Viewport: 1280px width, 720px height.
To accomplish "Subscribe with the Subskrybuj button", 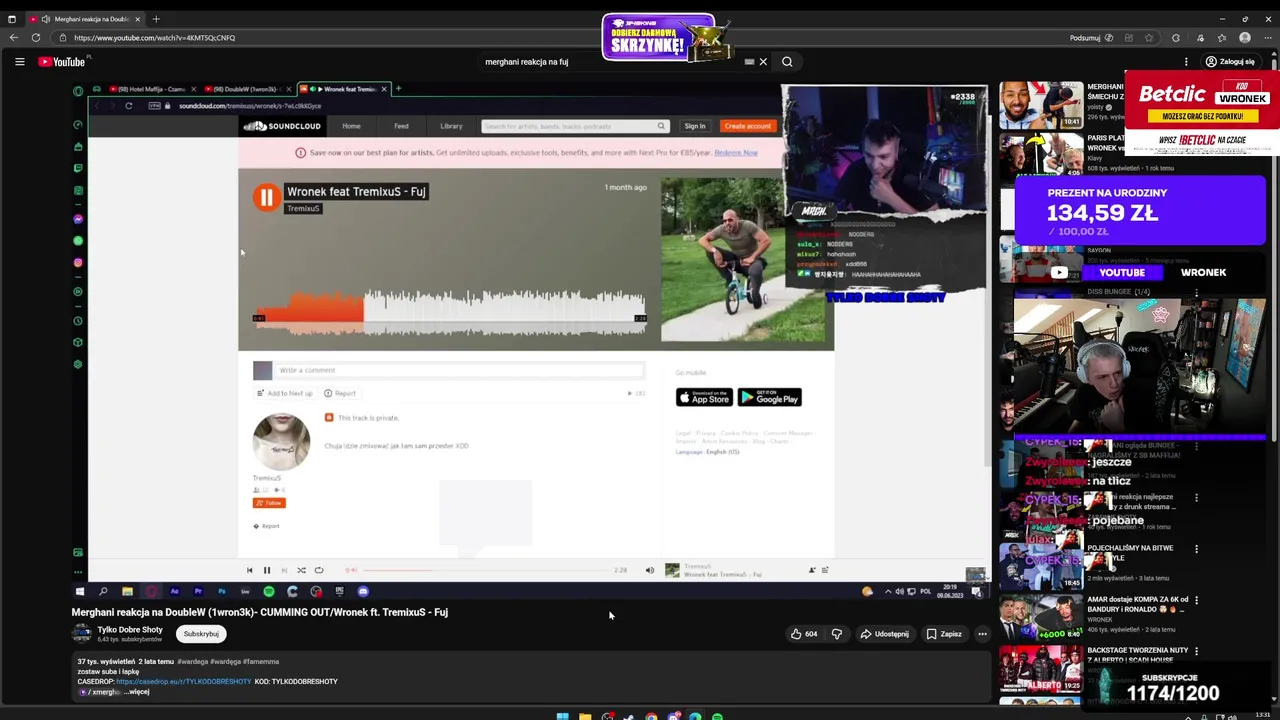I will (x=201, y=634).
